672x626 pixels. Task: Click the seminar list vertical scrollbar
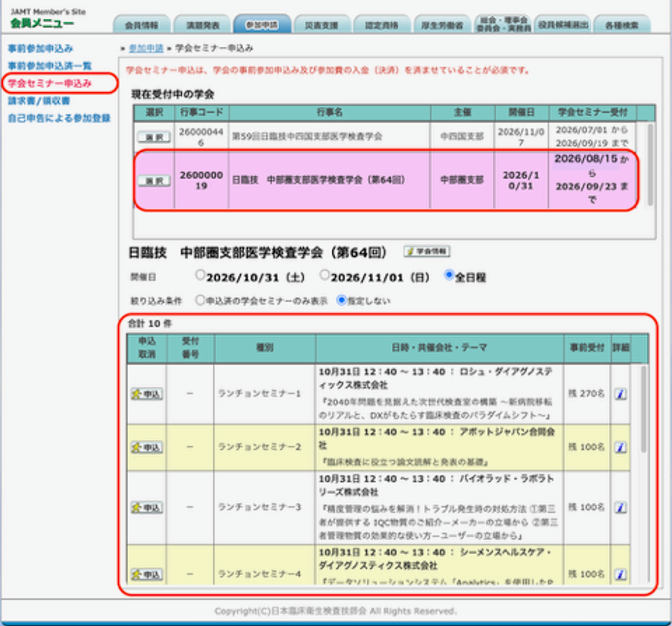643,409
